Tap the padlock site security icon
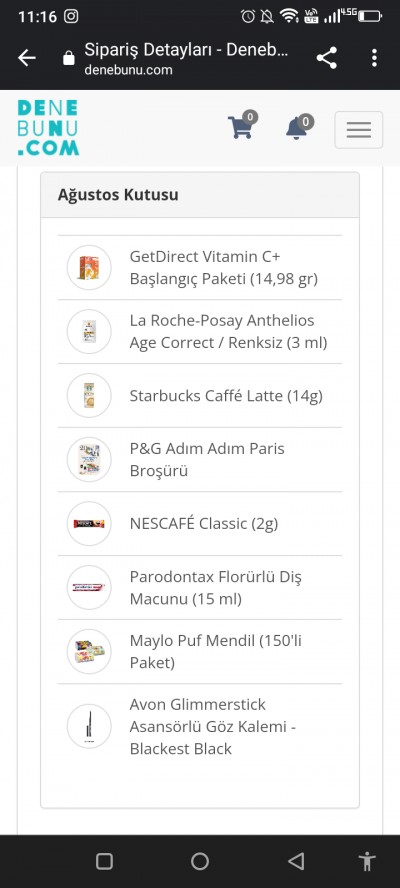The image size is (400, 888). point(69,58)
